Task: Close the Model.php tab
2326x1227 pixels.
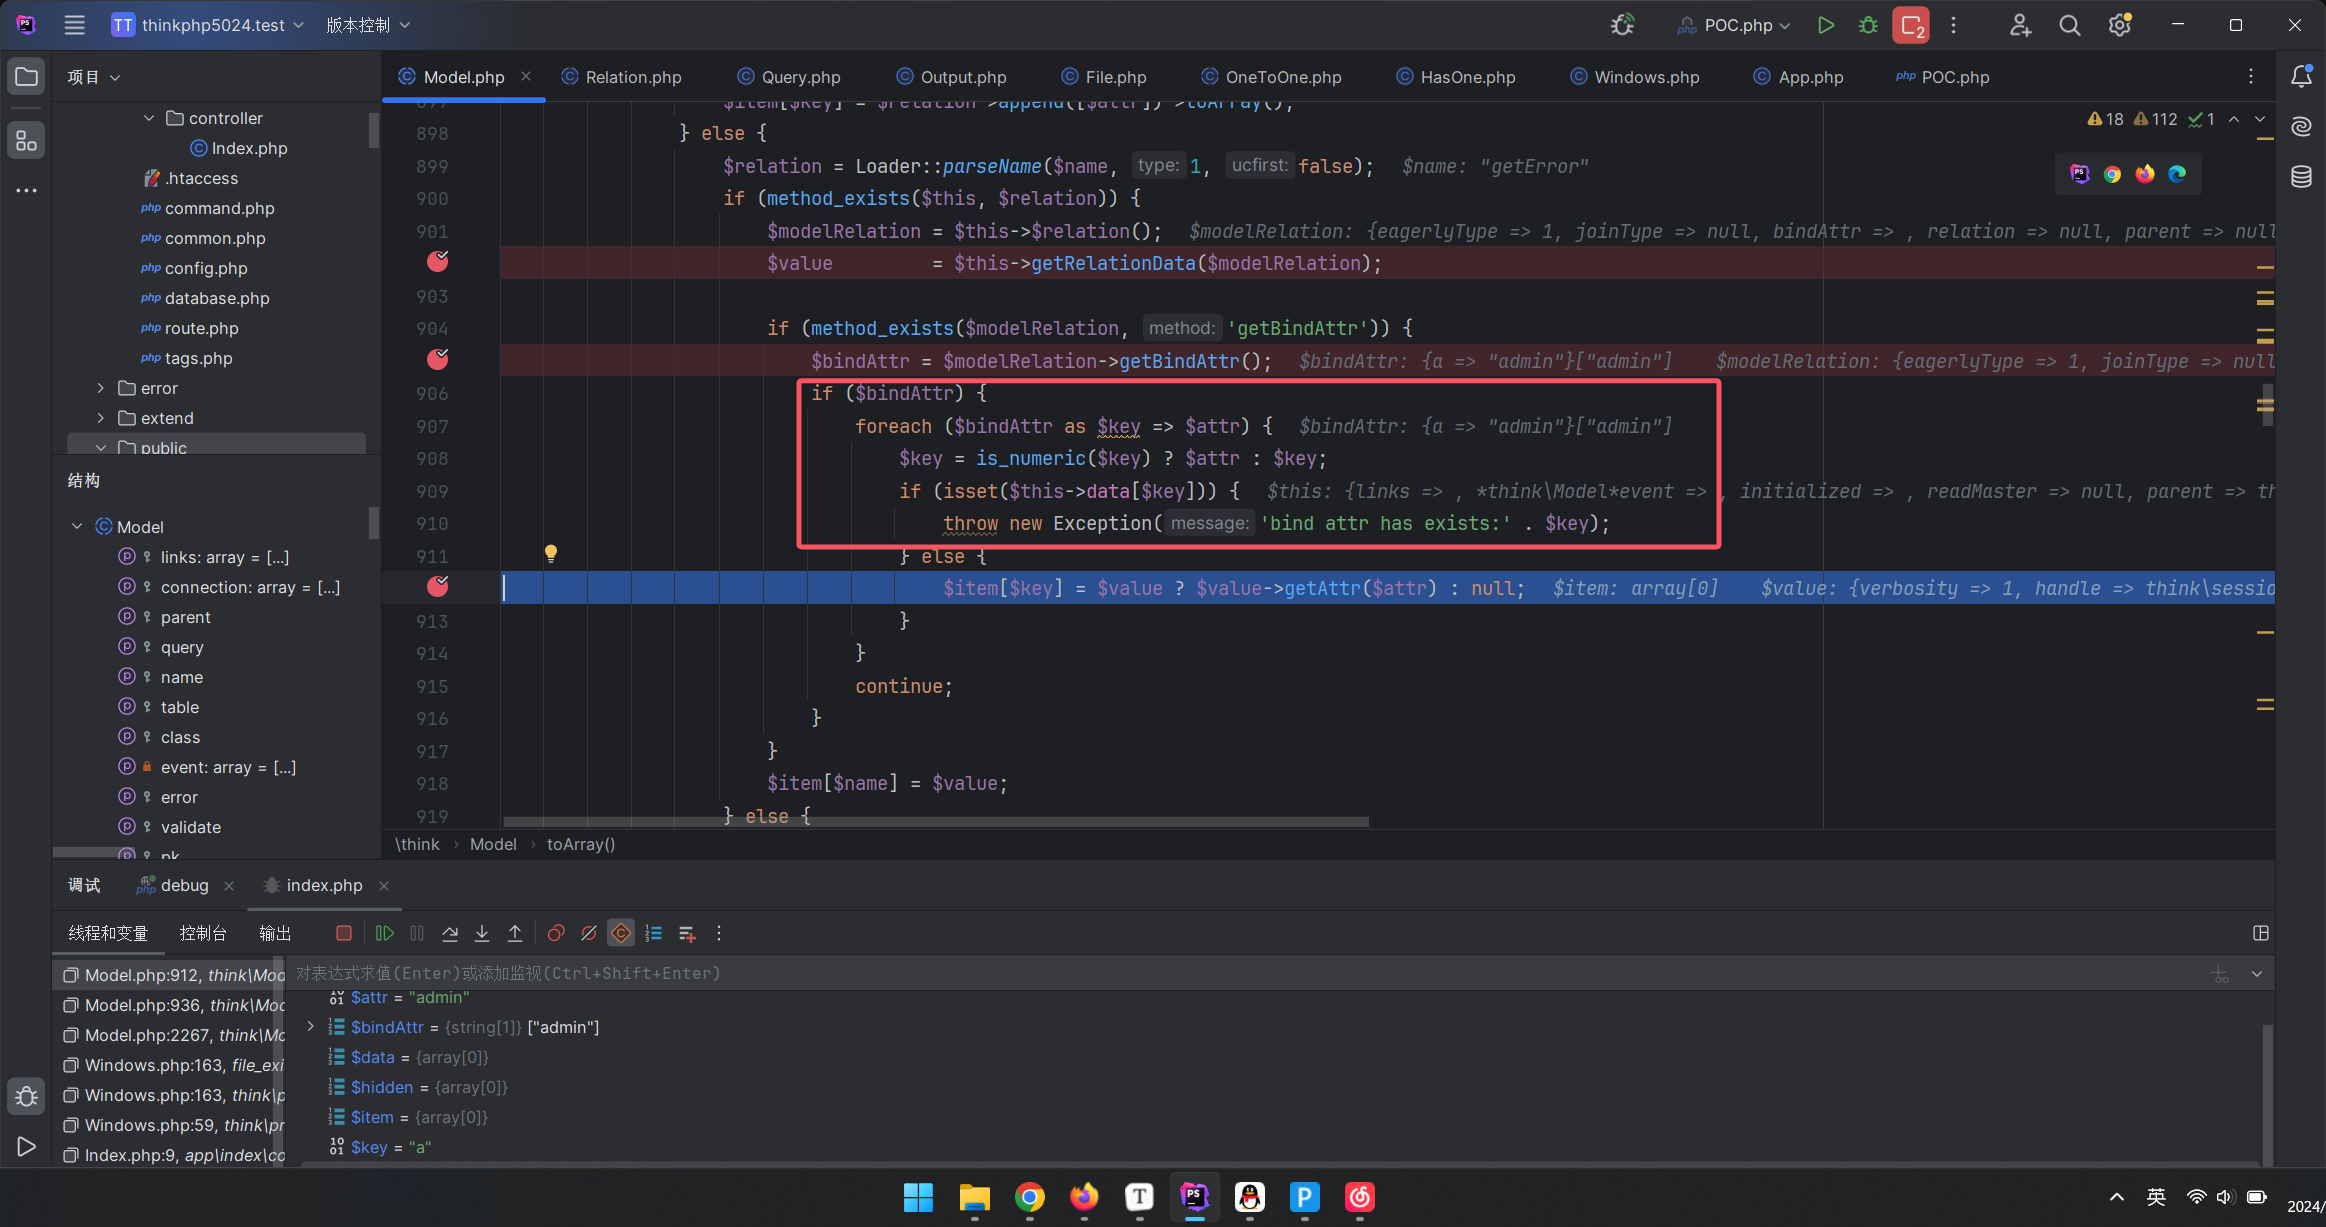Action: pyautogui.click(x=526, y=76)
